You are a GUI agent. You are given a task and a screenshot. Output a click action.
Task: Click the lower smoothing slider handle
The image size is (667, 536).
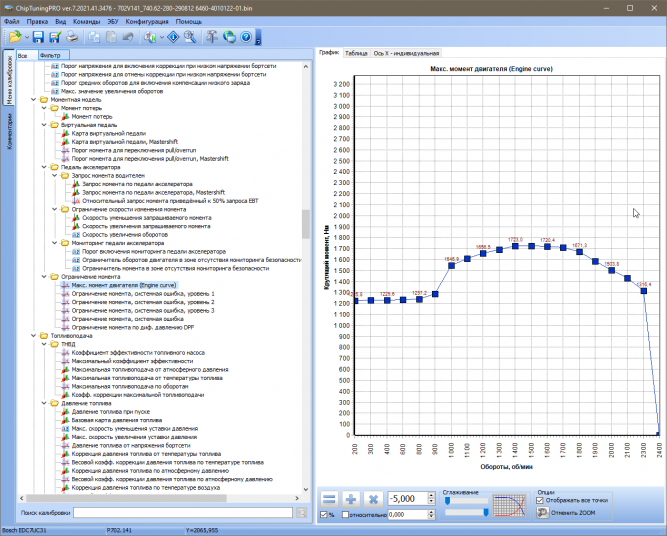click(485, 513)
